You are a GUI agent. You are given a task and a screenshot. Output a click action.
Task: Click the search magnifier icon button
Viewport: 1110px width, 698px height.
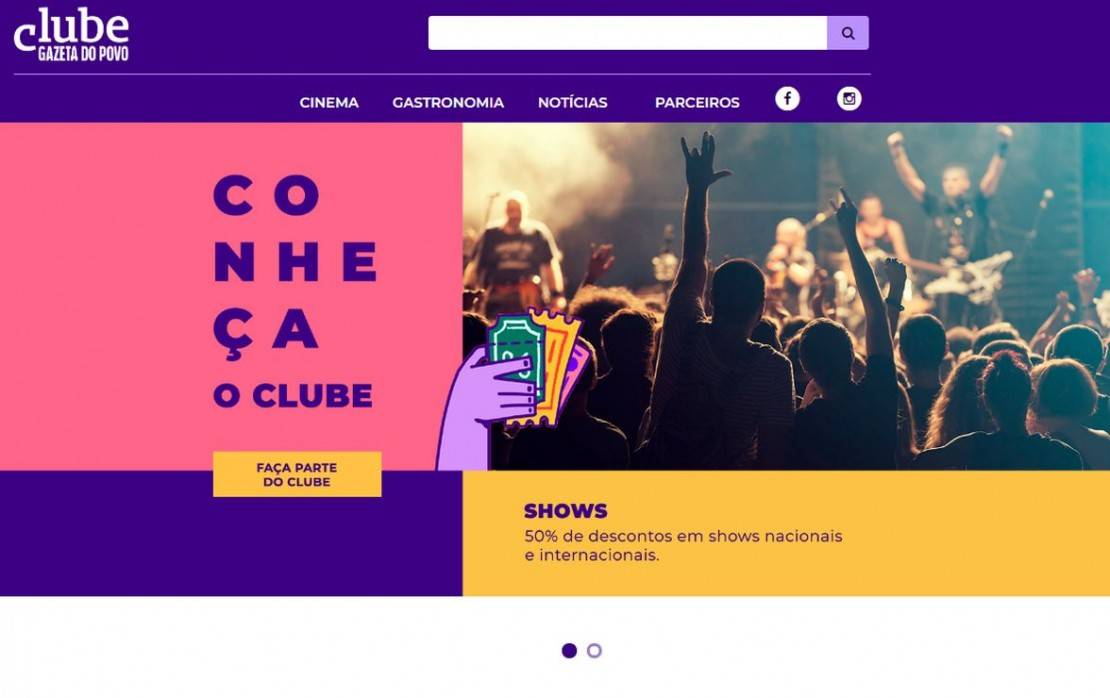click(x=847, y=33)
